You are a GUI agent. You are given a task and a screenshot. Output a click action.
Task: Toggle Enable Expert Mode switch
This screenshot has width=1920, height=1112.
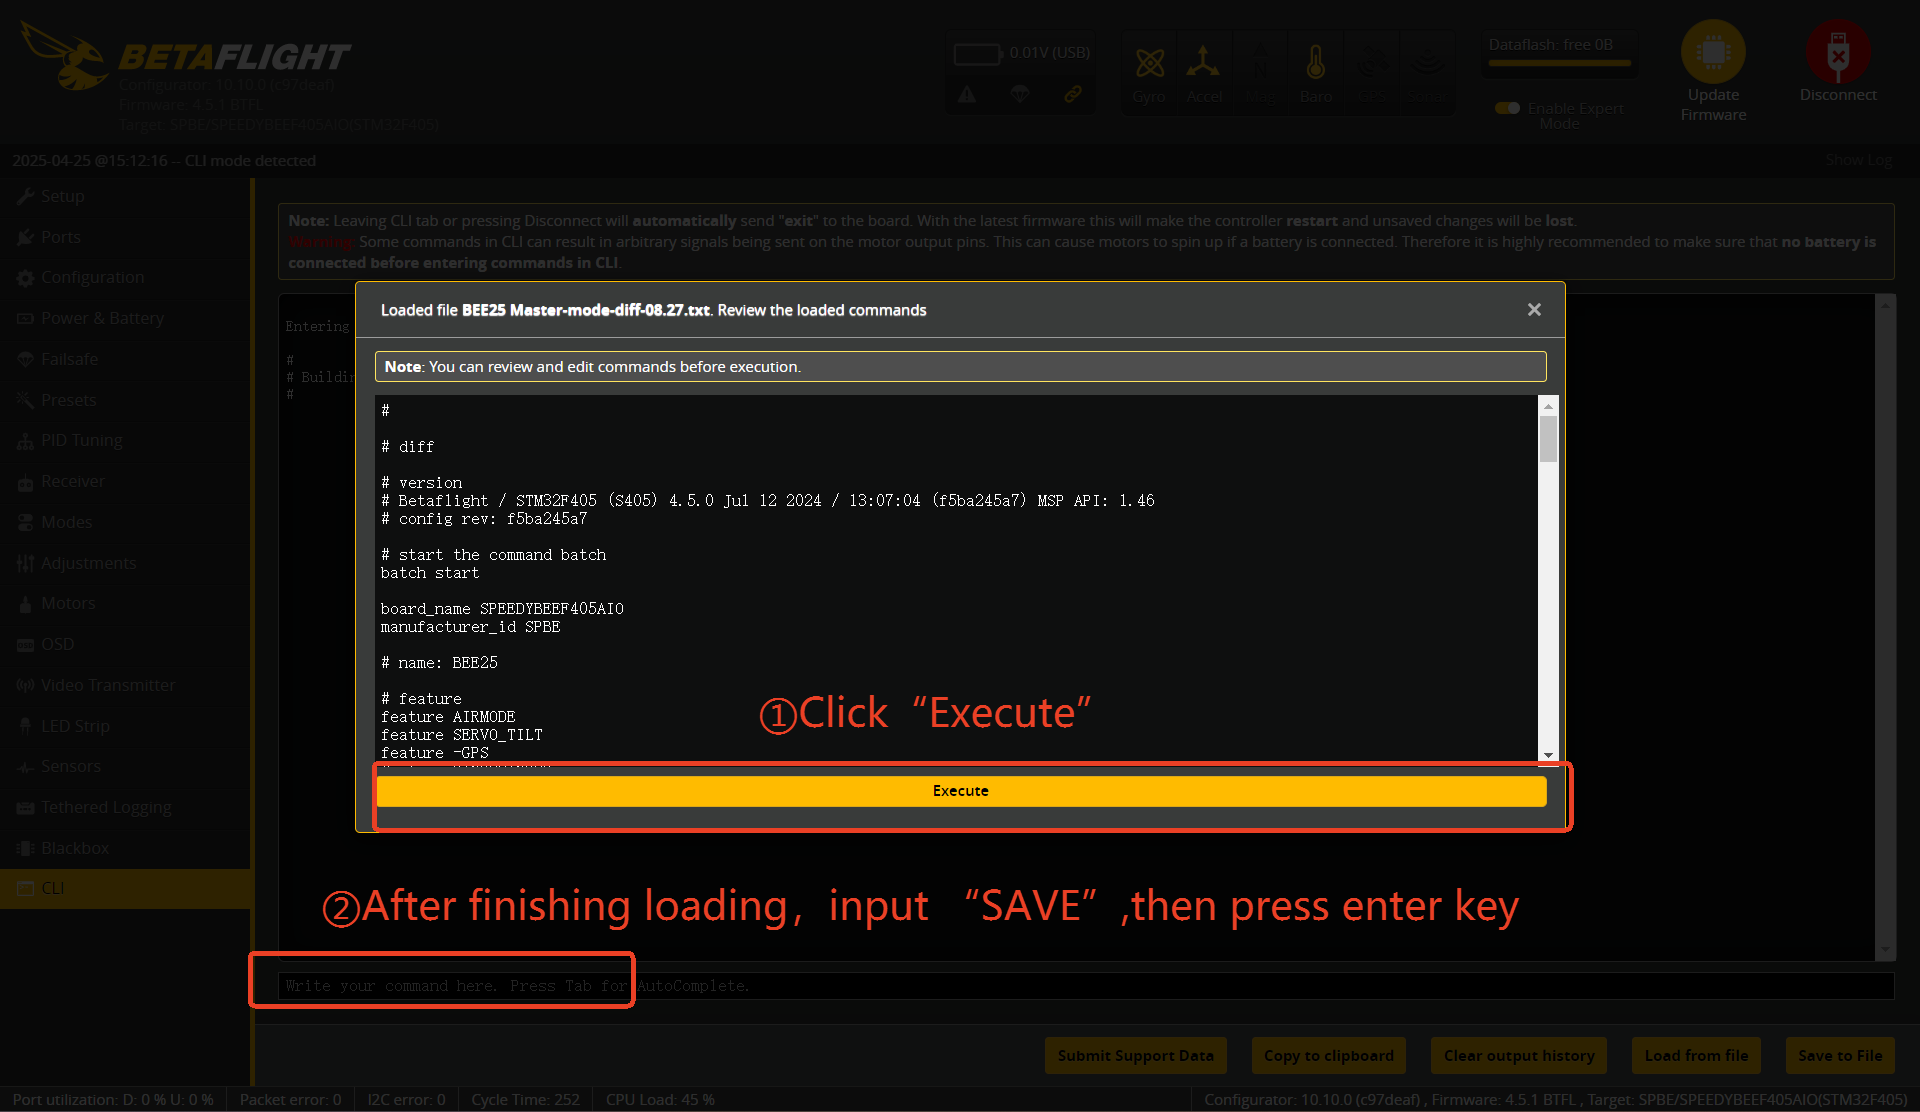coord(1507,108)
